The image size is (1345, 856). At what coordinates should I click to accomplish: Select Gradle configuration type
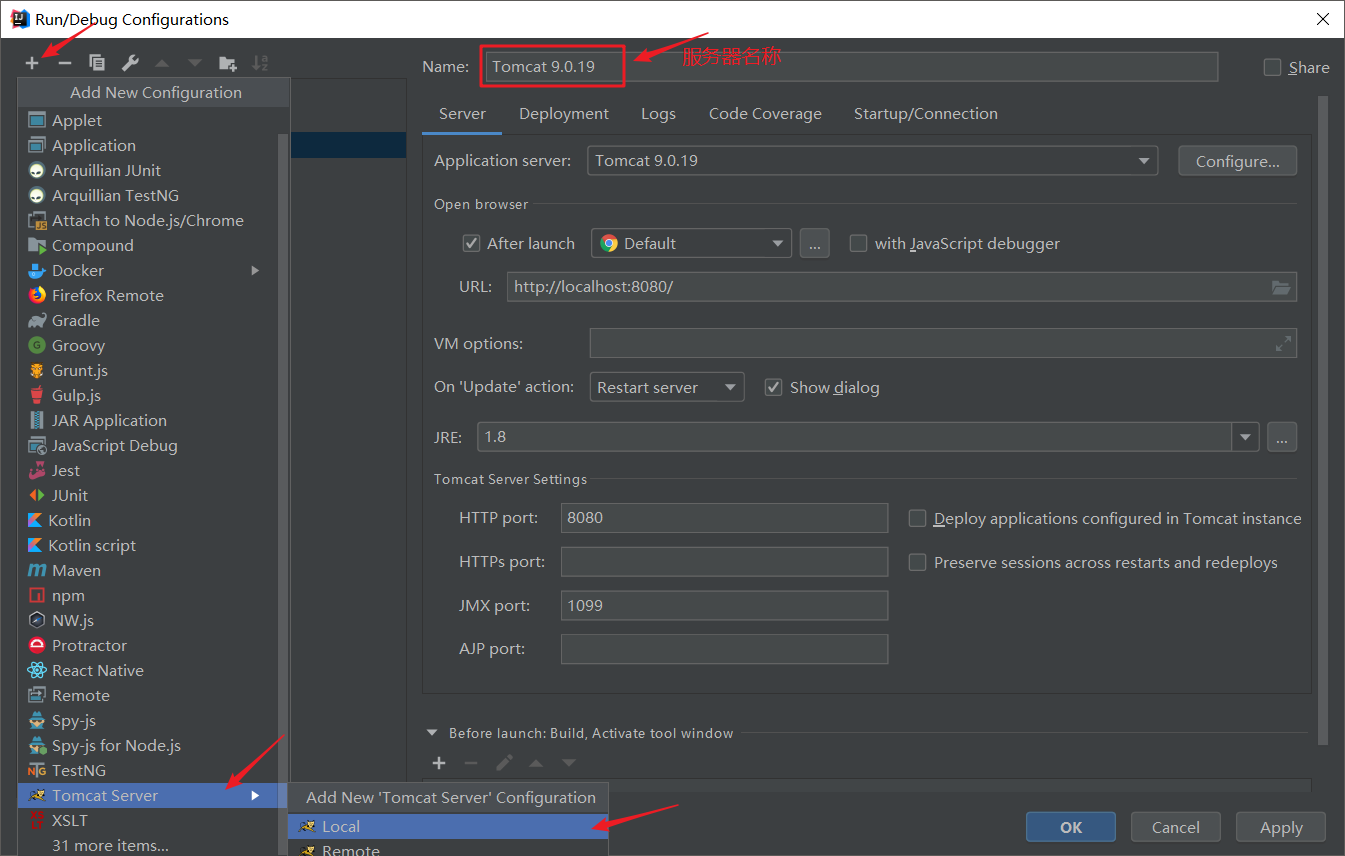coord(147,320)
